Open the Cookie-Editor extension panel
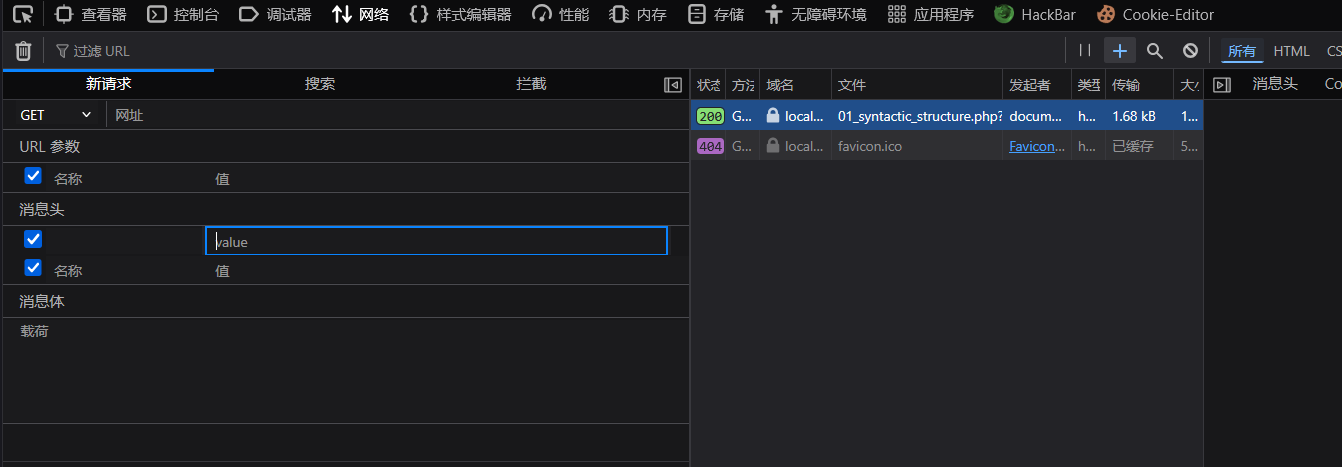 (x=1155, y=14)
